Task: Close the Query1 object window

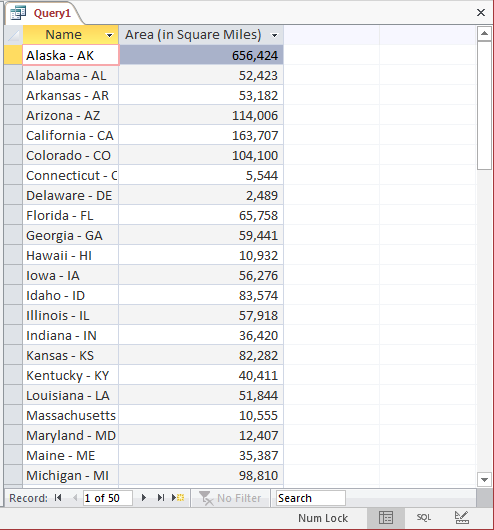Action: [x=480, y=13]
